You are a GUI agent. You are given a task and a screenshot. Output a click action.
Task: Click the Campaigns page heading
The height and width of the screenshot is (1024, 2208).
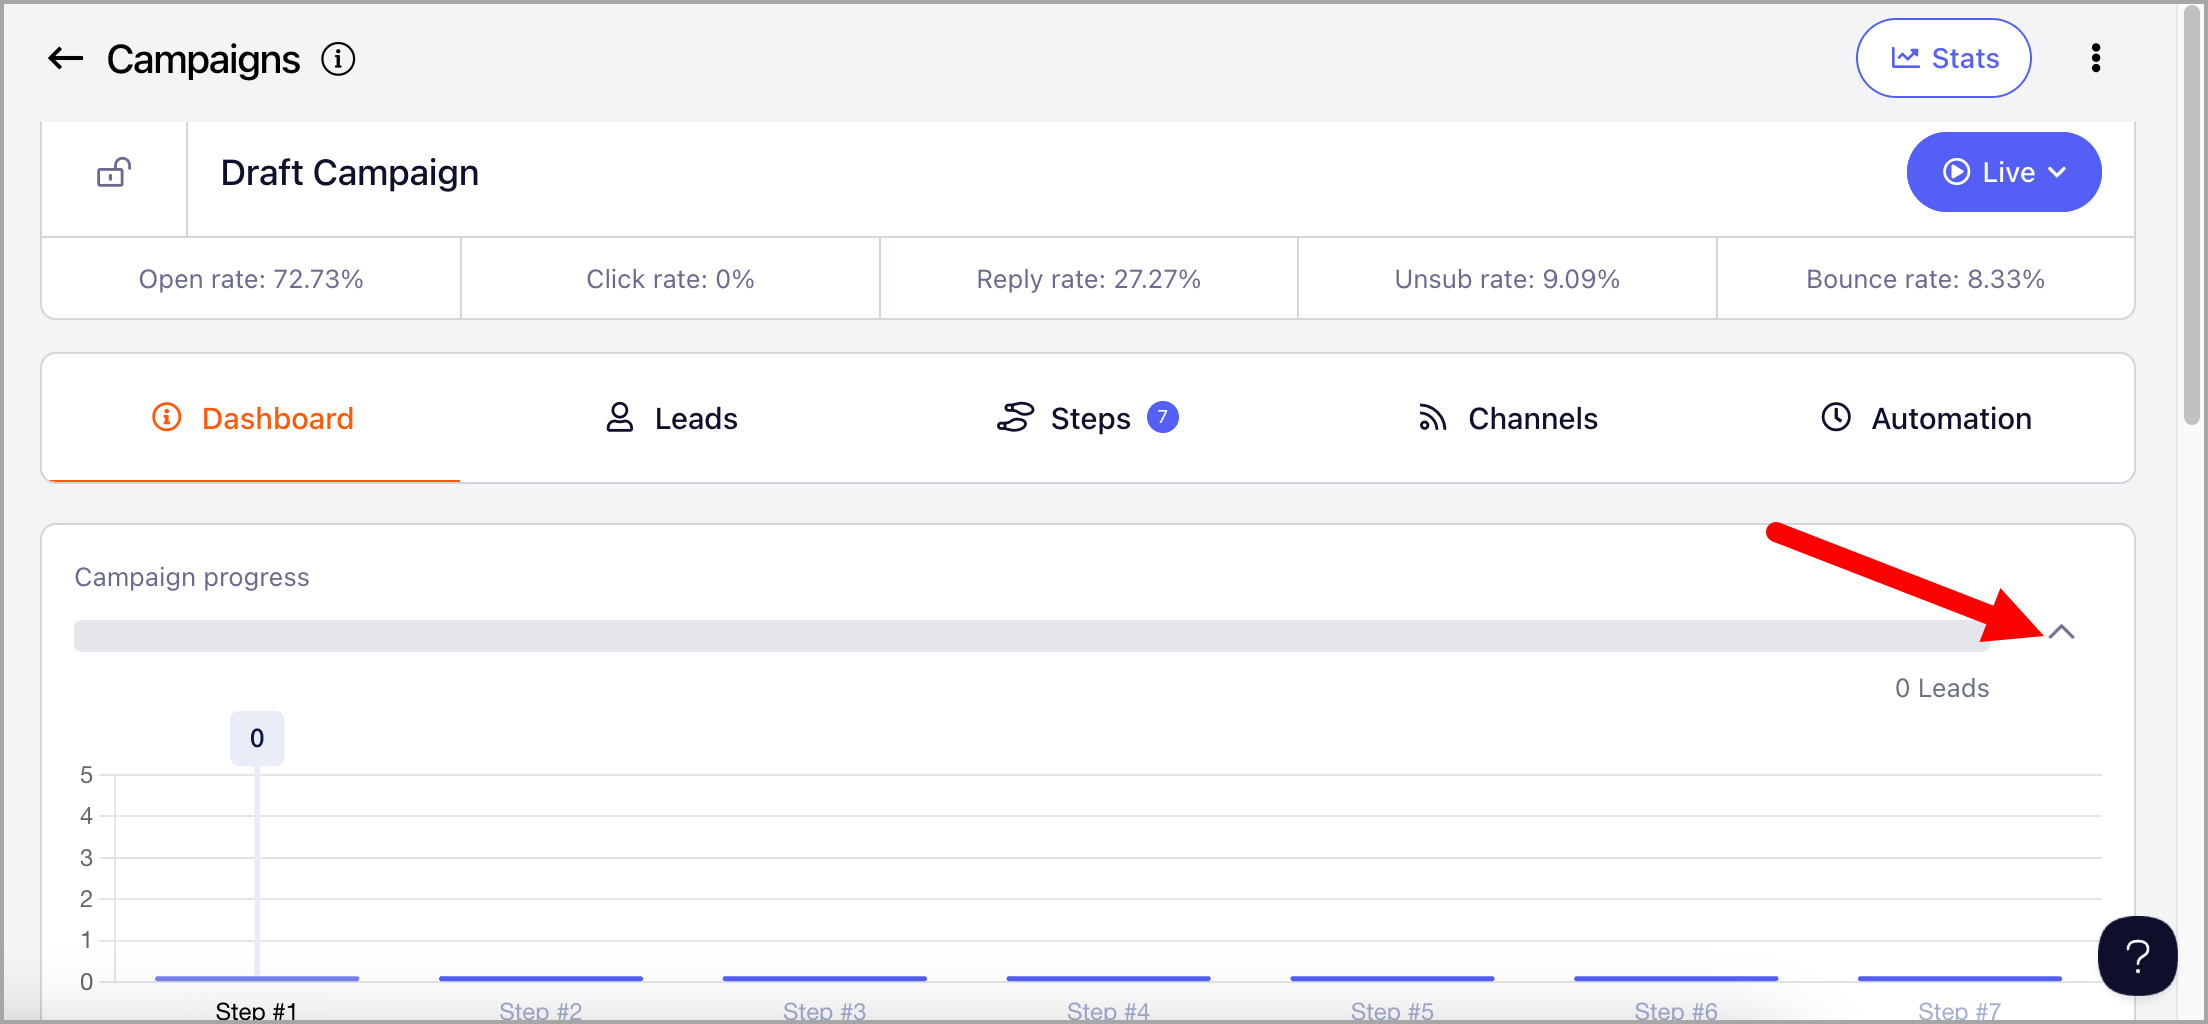click(x=203, y=59)
